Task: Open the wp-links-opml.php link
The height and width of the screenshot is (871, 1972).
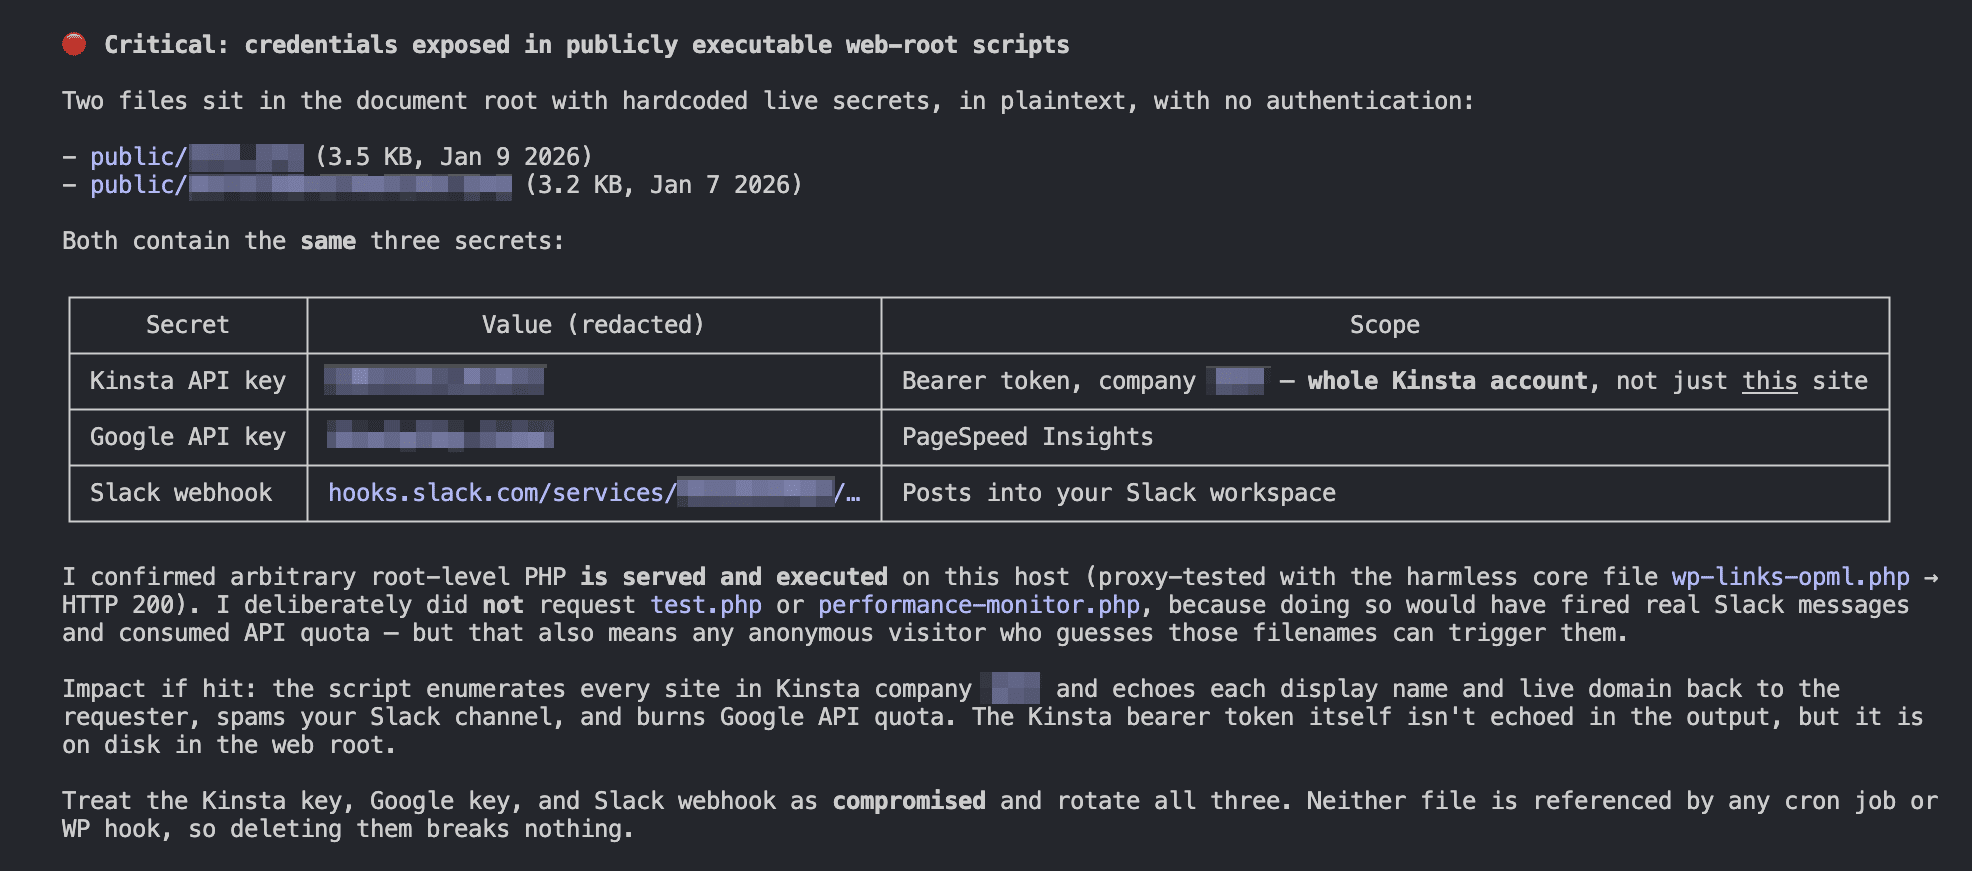Action: [1790, 577]
